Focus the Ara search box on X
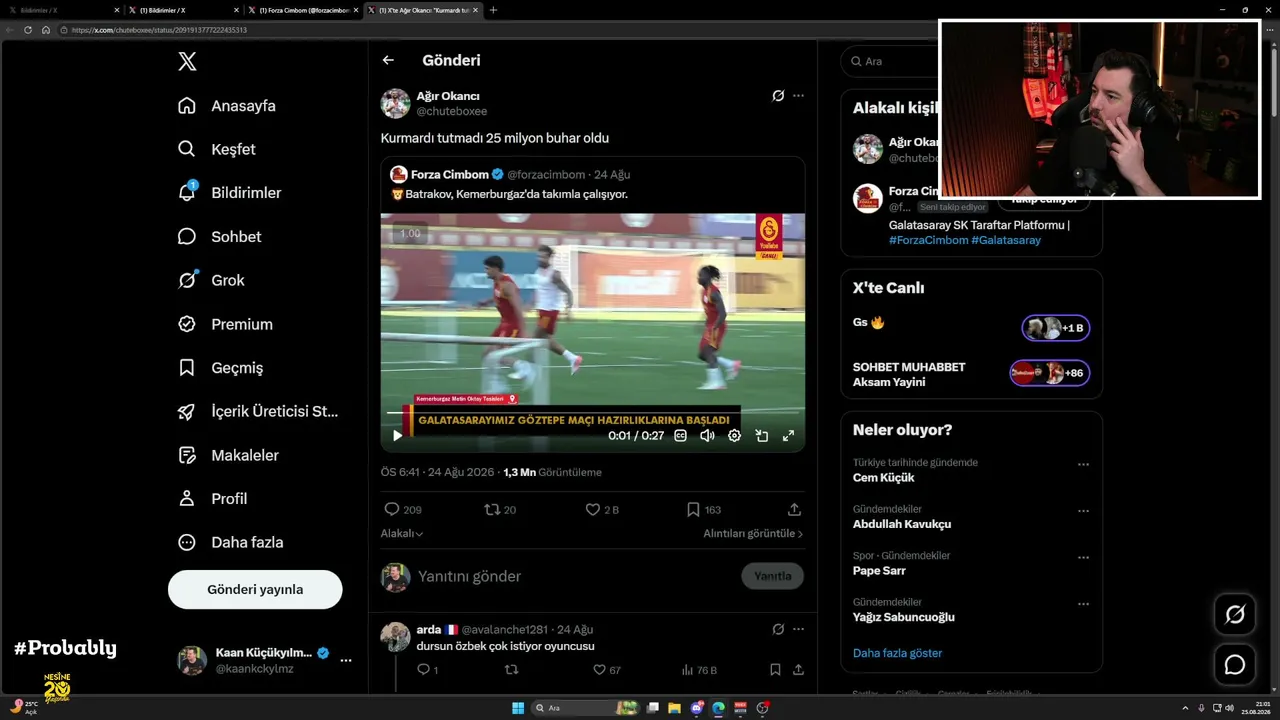This screenshot has width=1280, height=720. pos(890,61)
